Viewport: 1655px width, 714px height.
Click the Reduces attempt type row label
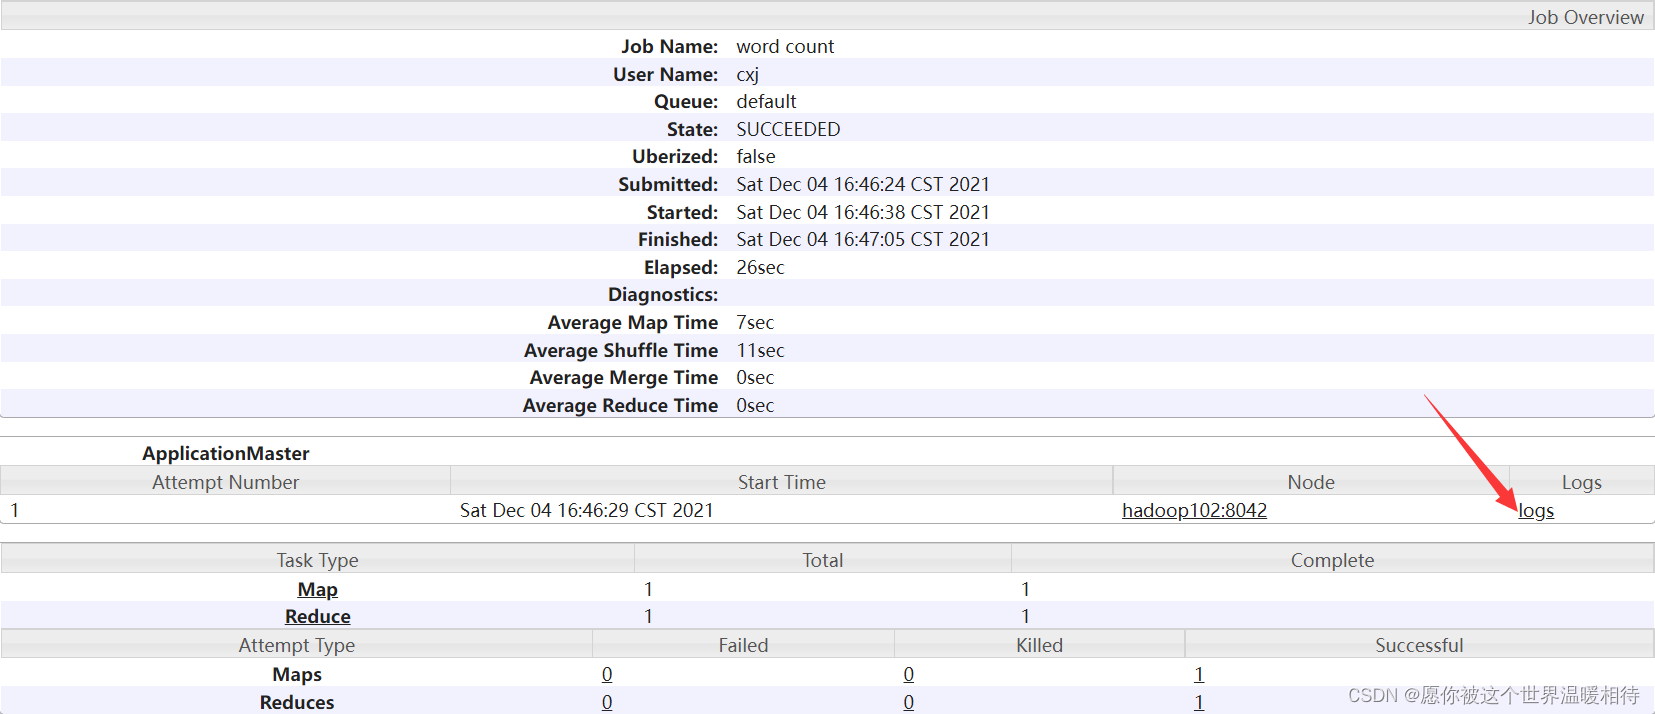click(x=297, y=703)
